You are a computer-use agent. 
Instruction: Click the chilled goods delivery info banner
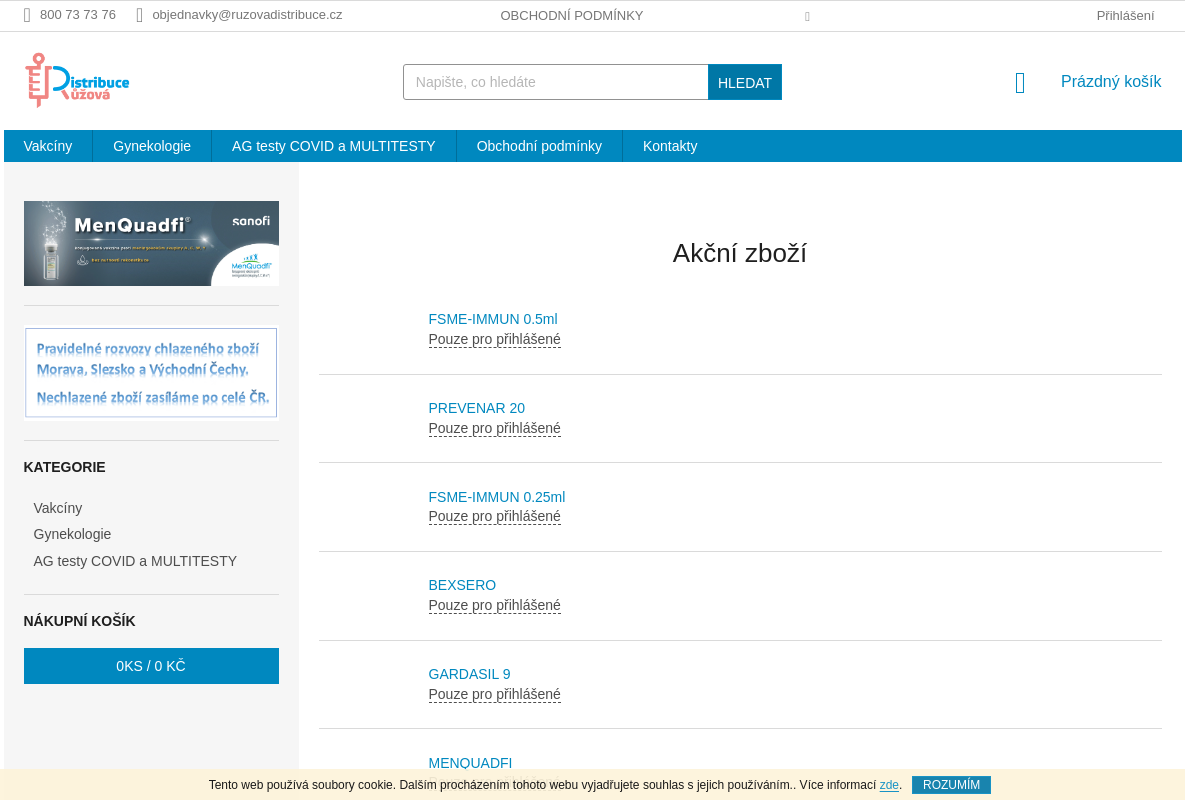tap(151, 373)
